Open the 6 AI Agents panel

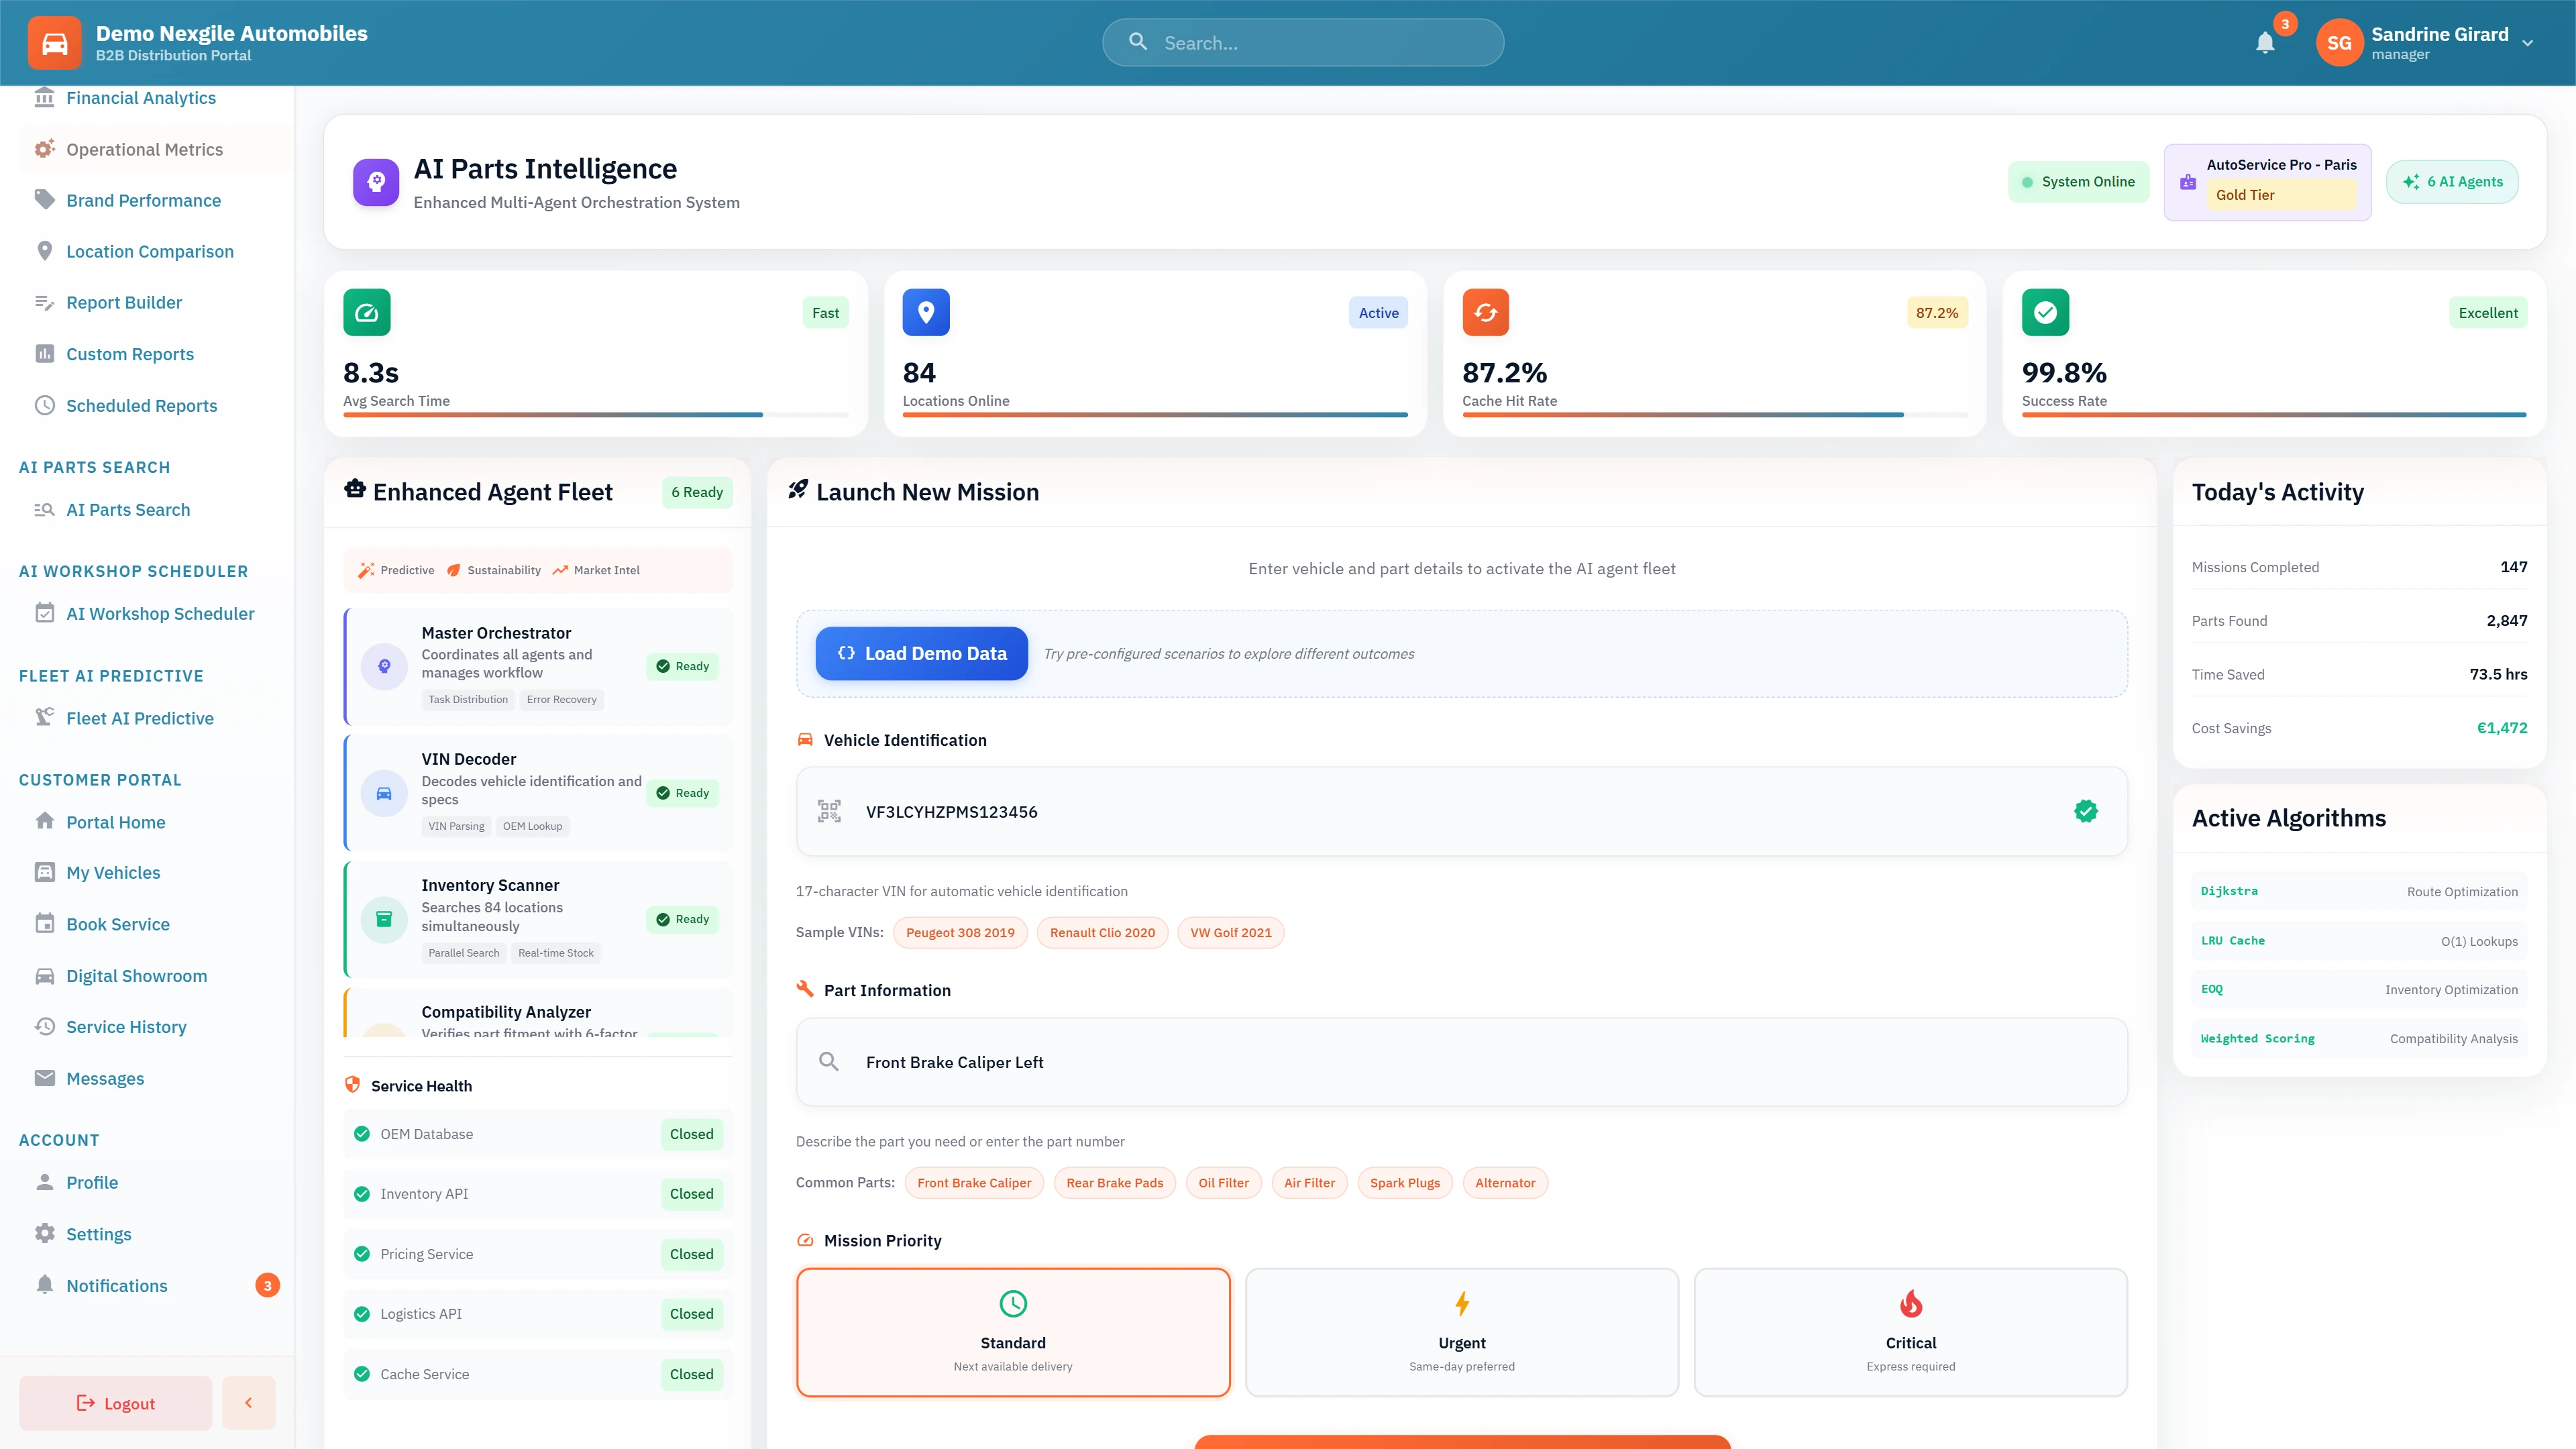(2452, 181)
